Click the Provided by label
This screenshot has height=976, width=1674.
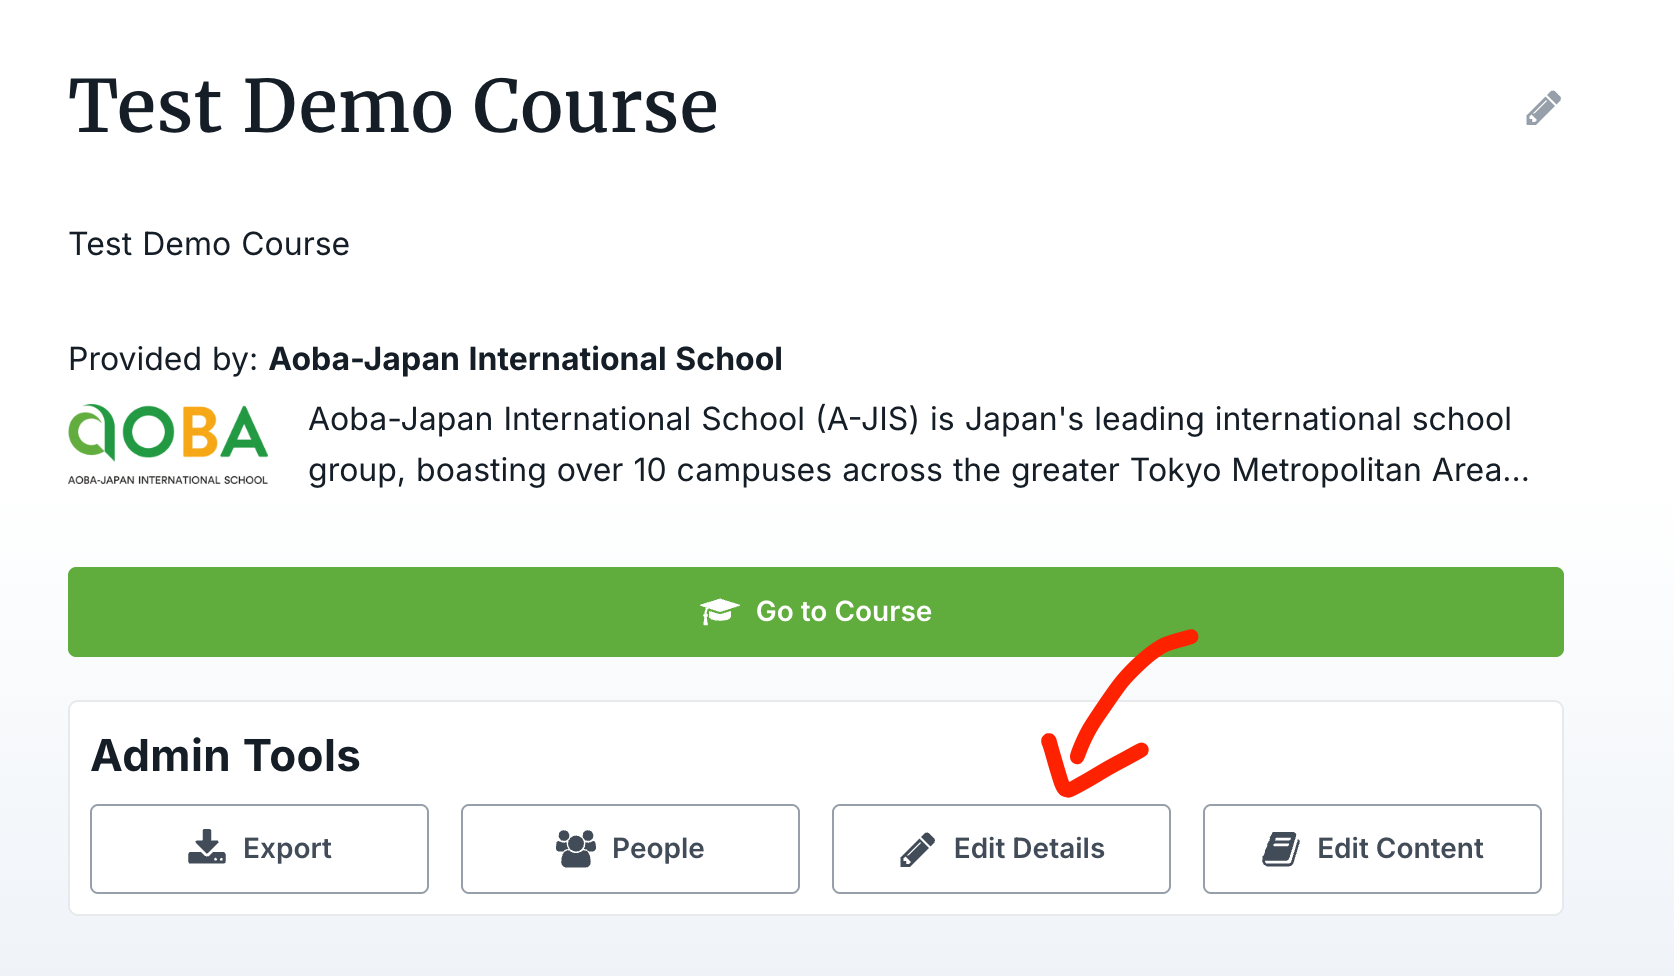[163, 359]
